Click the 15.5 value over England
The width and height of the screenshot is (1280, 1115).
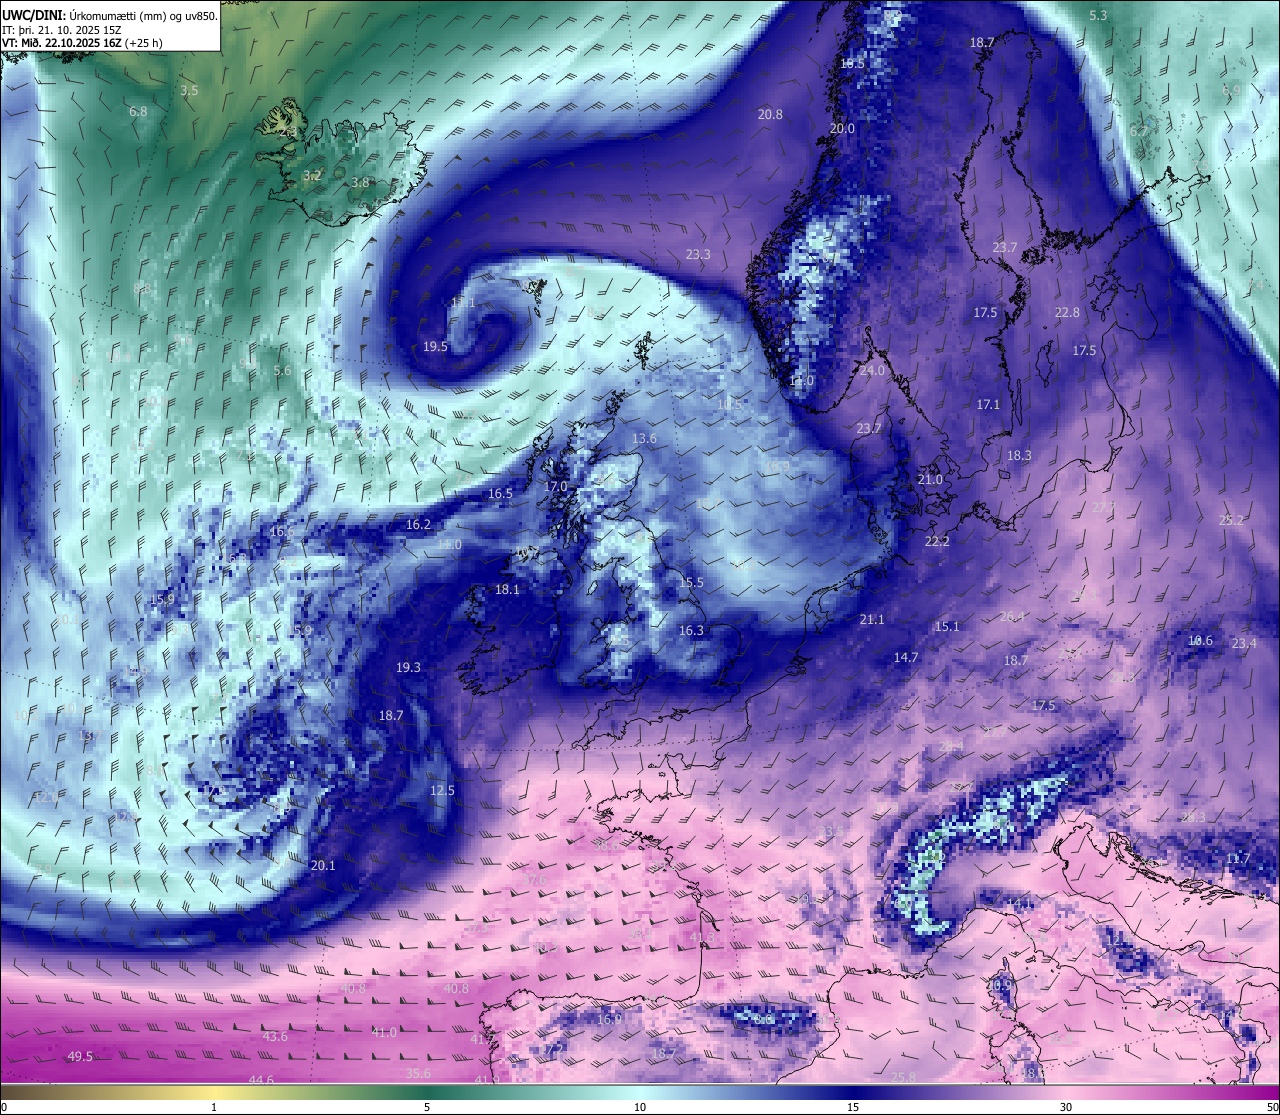[691, 583]
